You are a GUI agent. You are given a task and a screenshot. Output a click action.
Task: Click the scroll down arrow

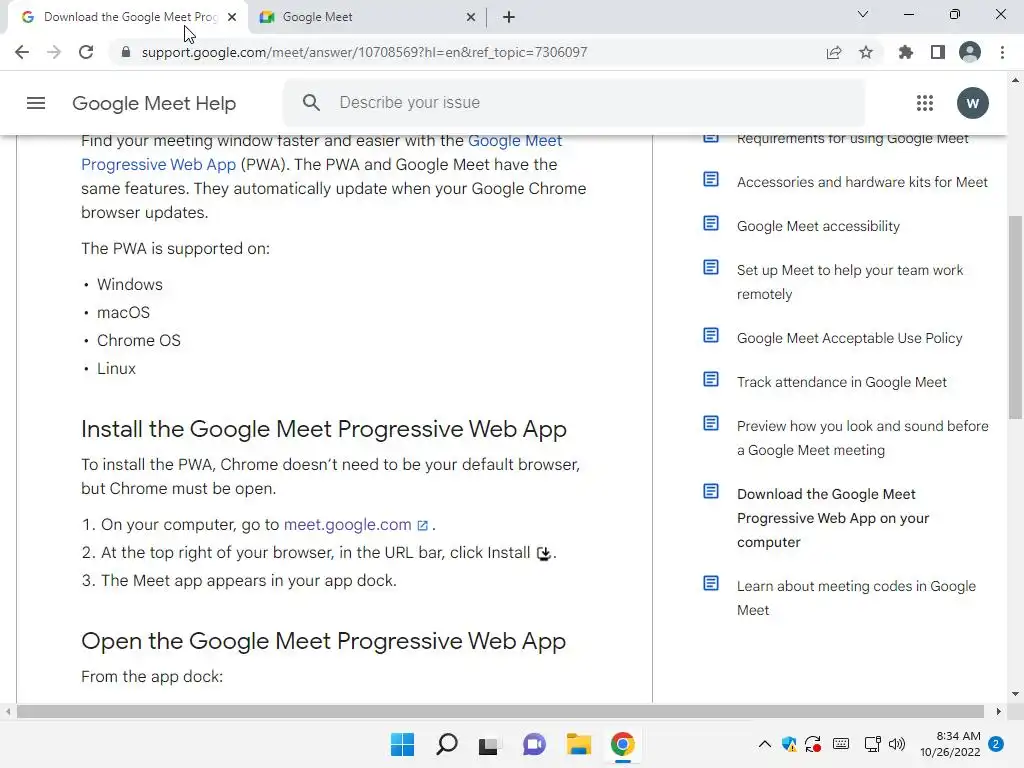coord(1015,694)
